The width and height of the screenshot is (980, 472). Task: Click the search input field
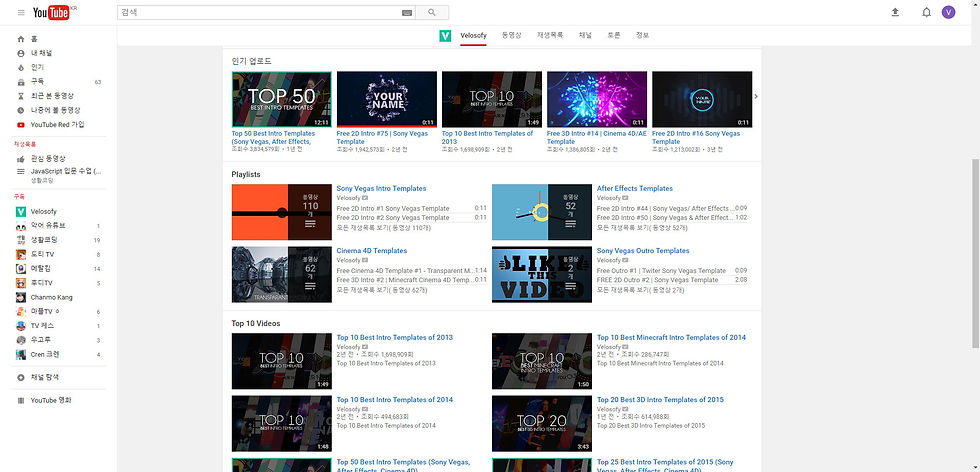click(259, 13)
